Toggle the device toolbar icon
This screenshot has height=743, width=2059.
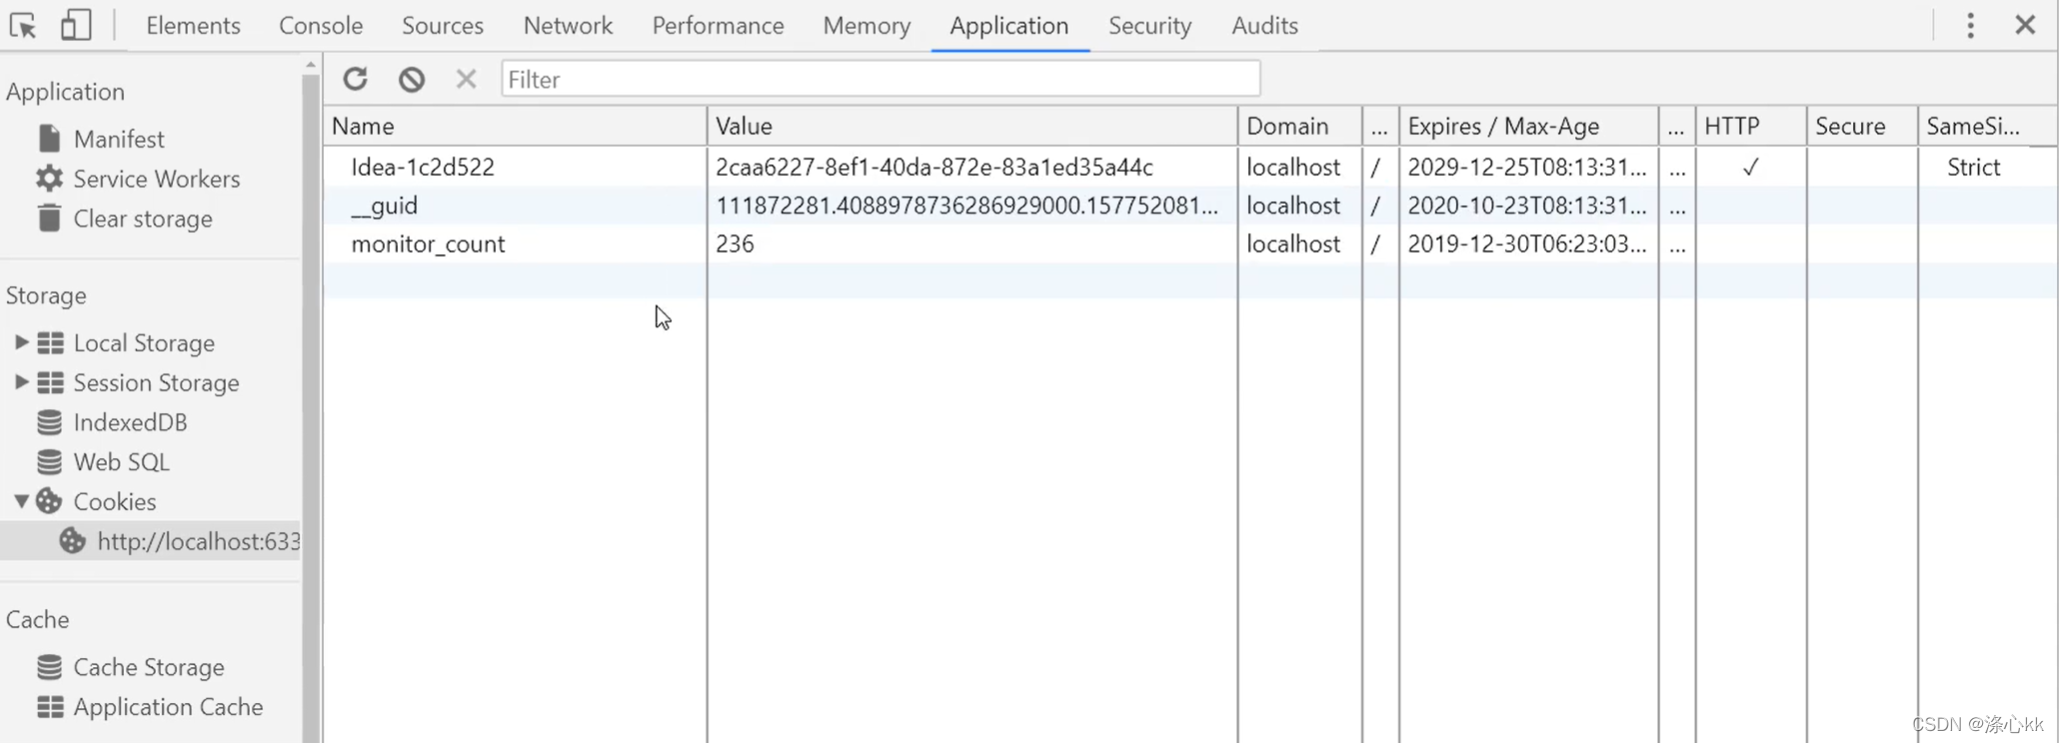(x=75, y=25)
